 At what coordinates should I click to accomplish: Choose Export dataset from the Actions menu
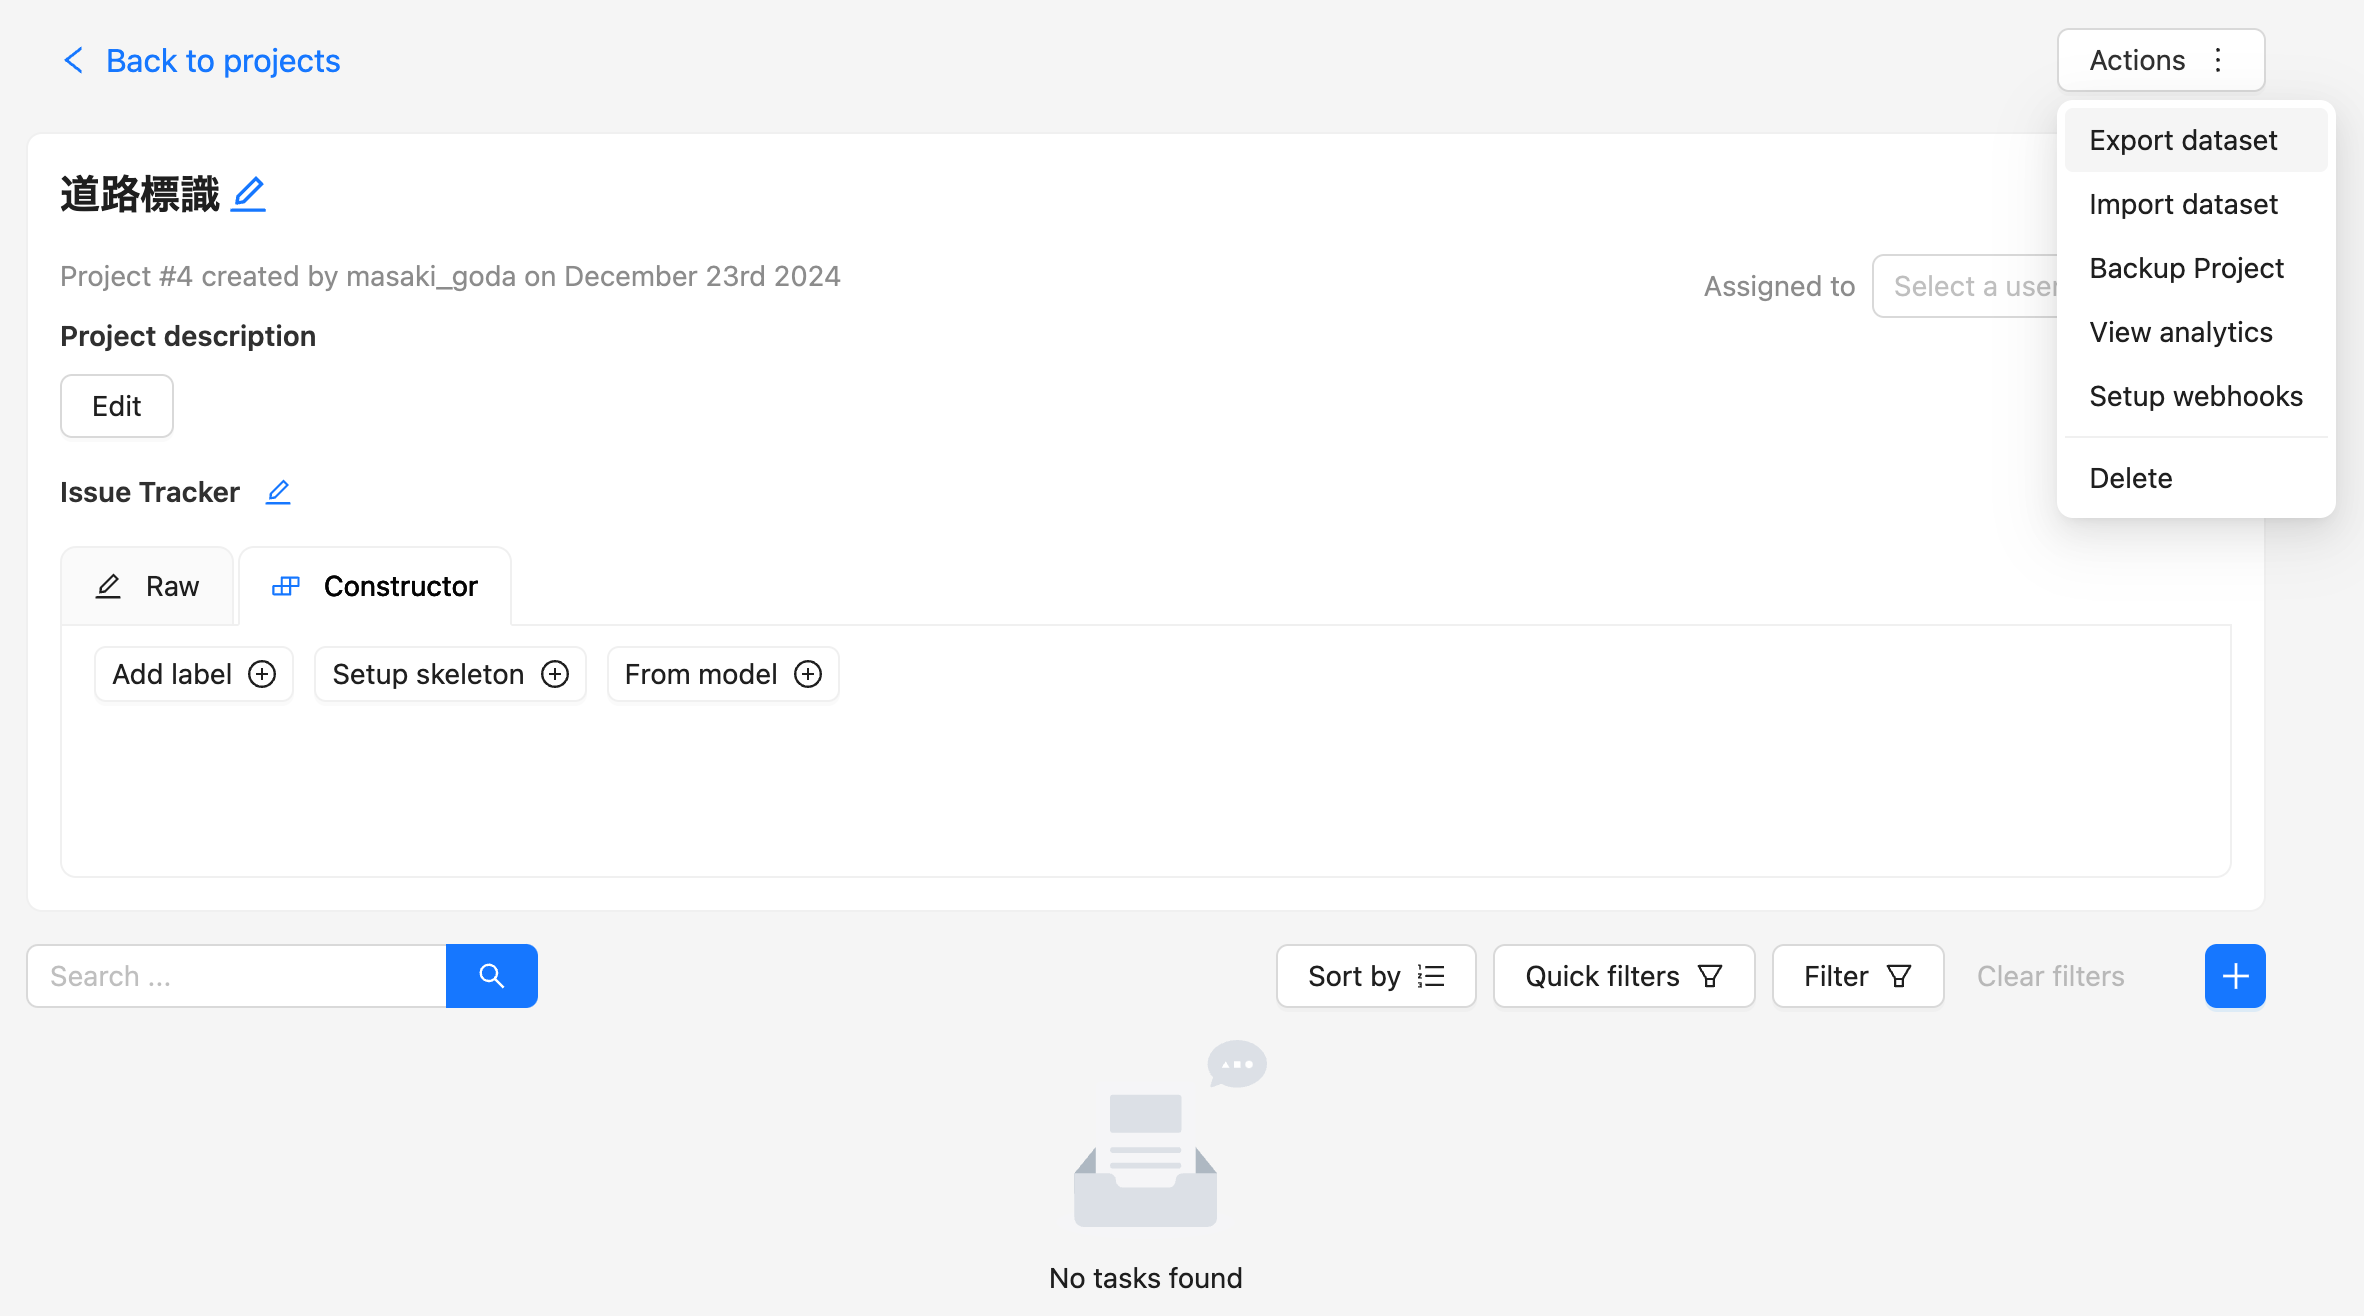click(2182, 140)
